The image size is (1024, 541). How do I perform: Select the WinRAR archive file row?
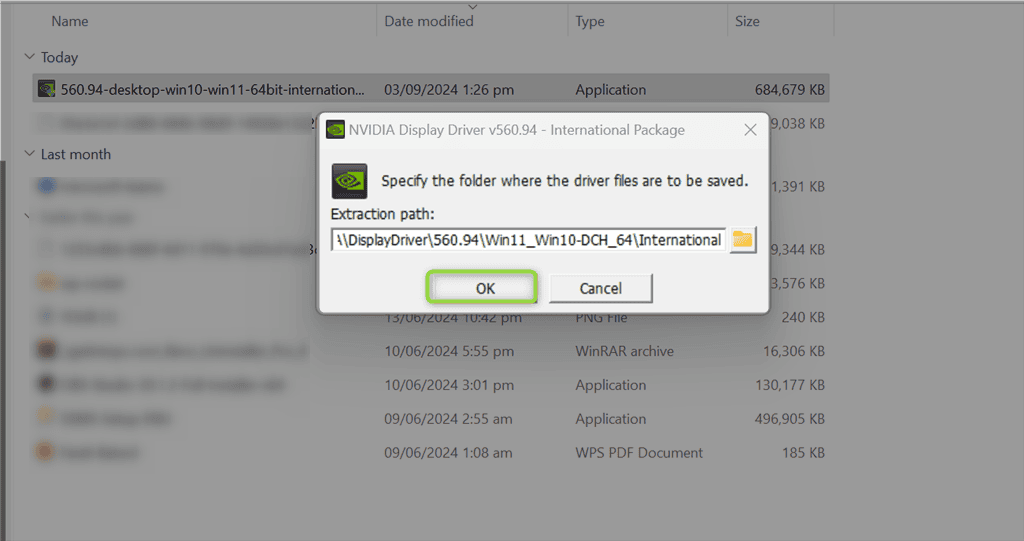[431, 351]
